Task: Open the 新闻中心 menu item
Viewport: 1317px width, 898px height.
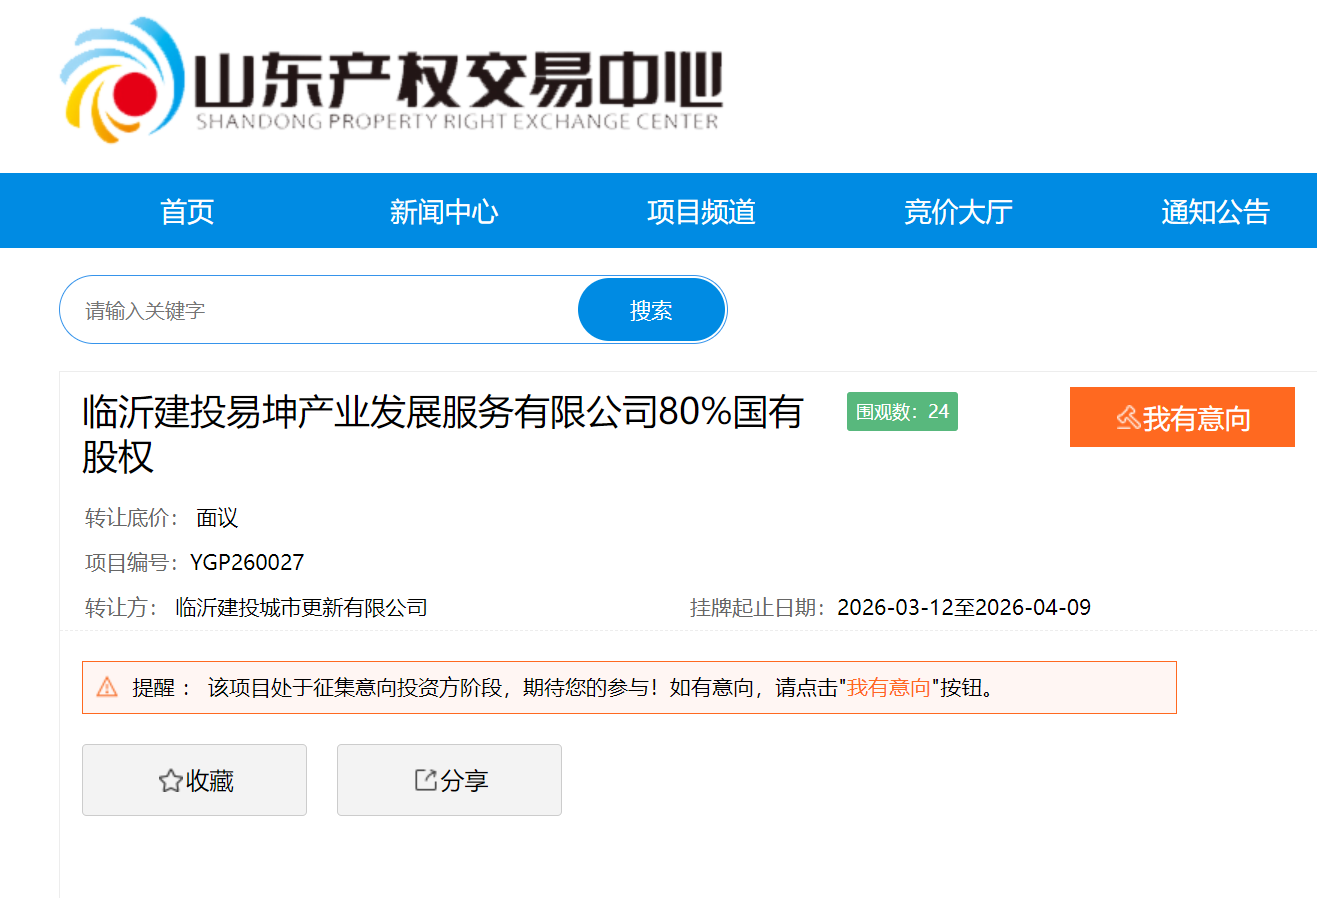Action: [444, 212]
